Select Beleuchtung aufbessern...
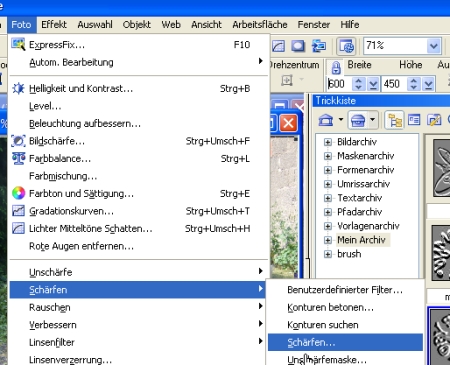This screenshot has height=365, width=450. click(x=138, y=124)
